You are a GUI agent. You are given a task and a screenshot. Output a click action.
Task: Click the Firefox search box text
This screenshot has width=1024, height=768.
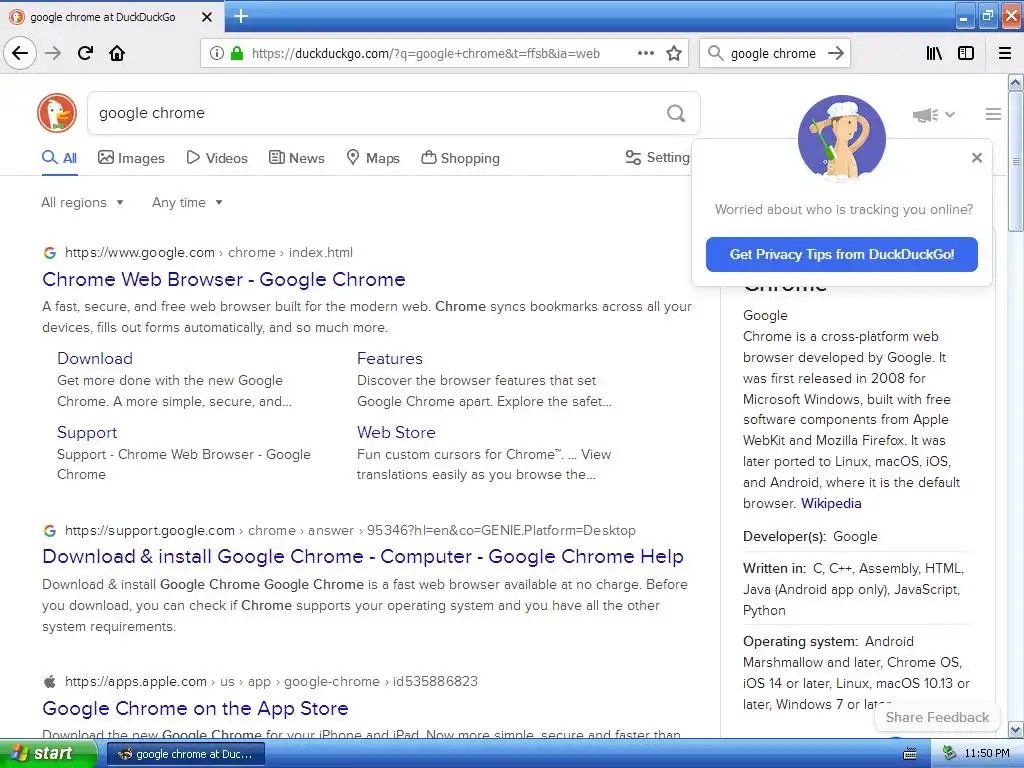[x=773, y=54]
